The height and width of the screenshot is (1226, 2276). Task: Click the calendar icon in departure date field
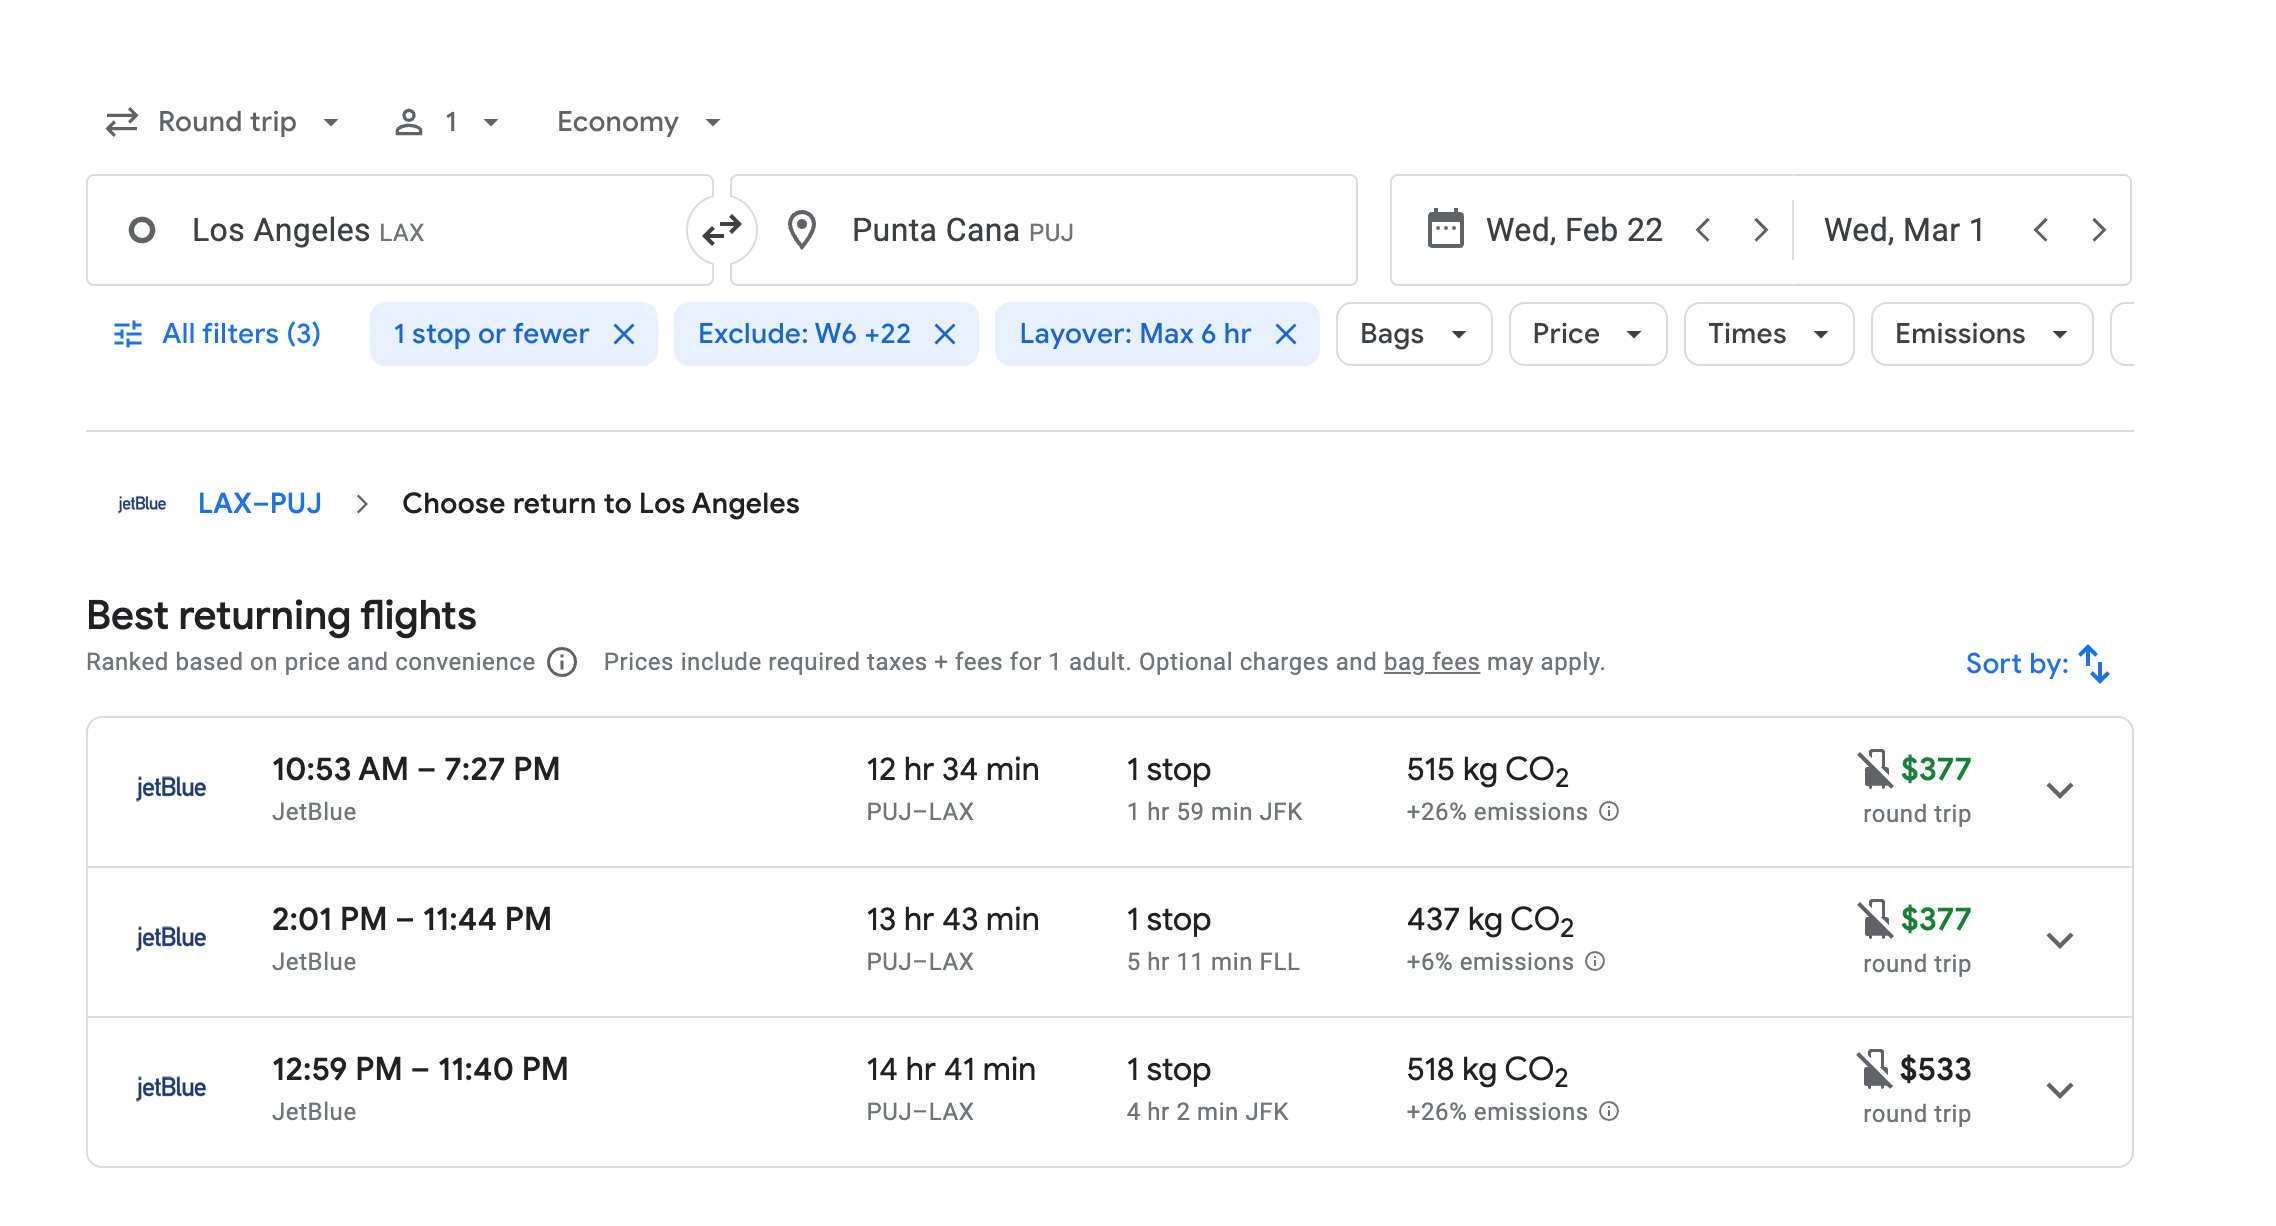click(1445, 230)
